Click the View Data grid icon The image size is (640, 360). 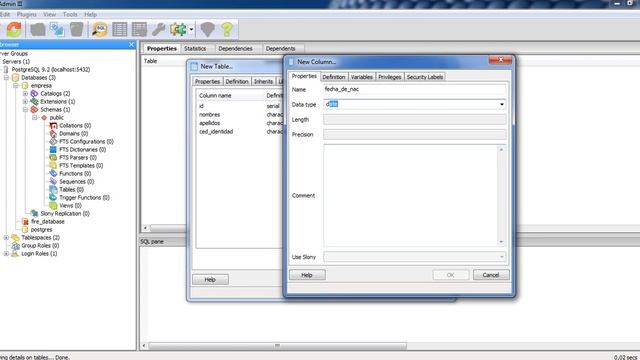[120, 29]
